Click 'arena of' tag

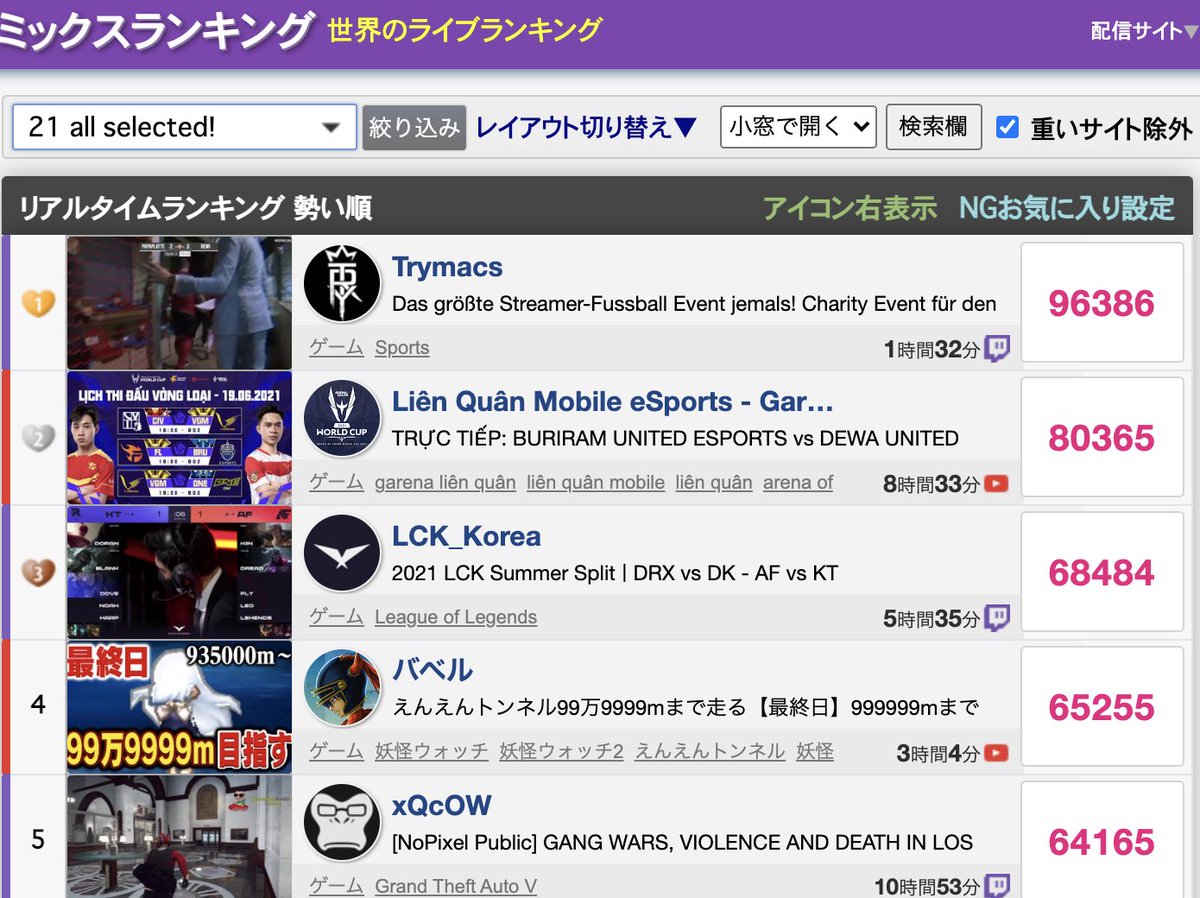[798, 483]
